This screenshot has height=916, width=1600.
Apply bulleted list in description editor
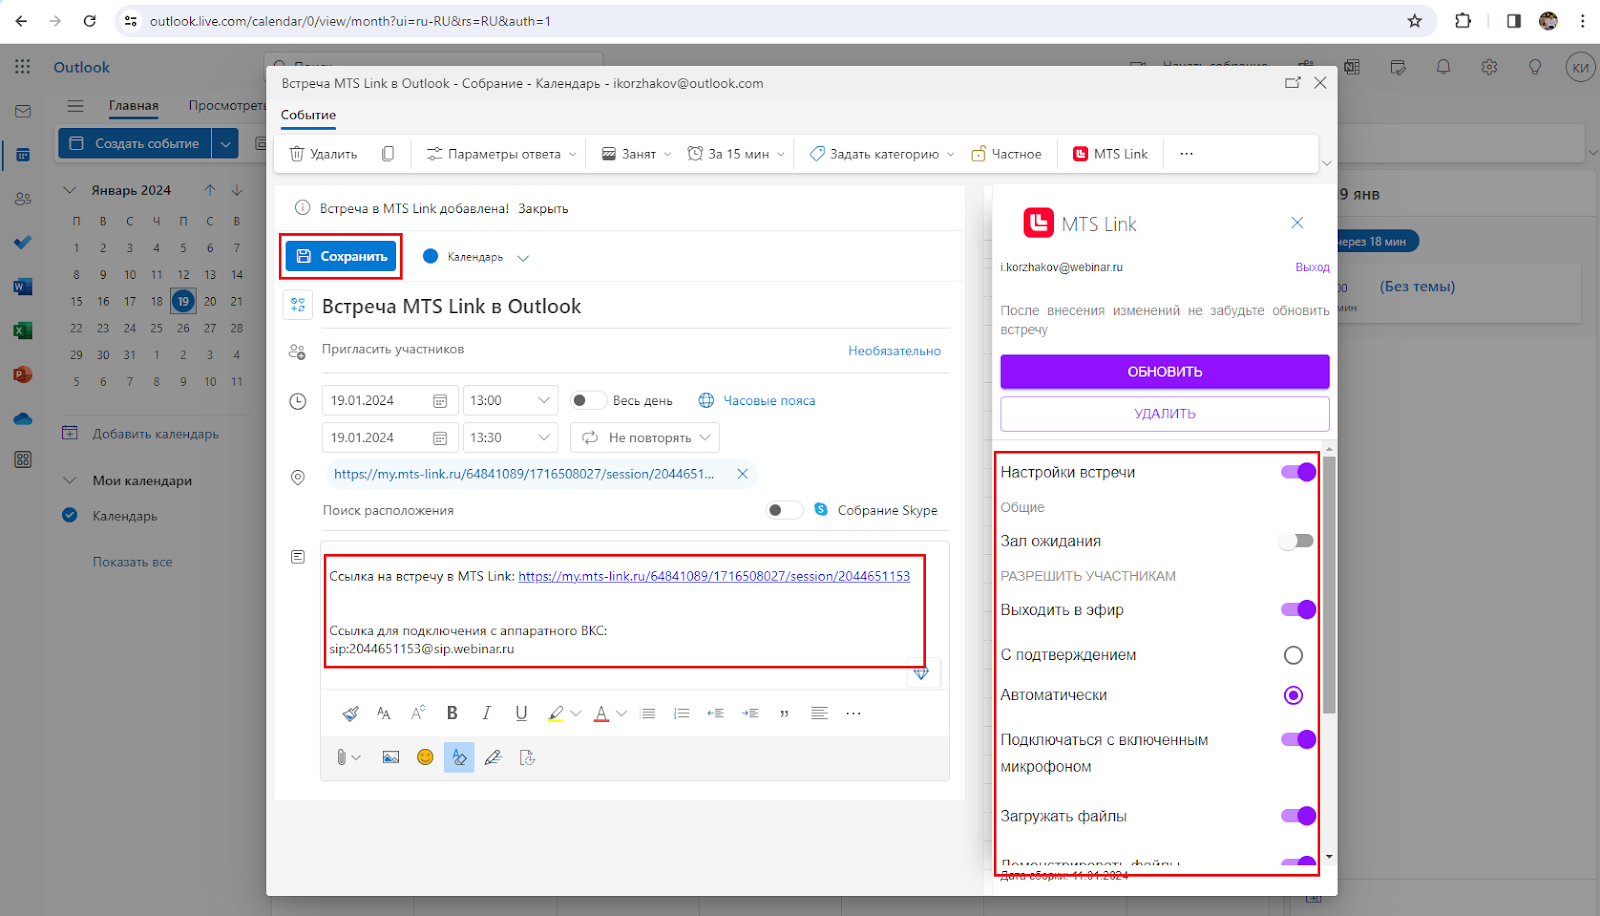[648, 713]
